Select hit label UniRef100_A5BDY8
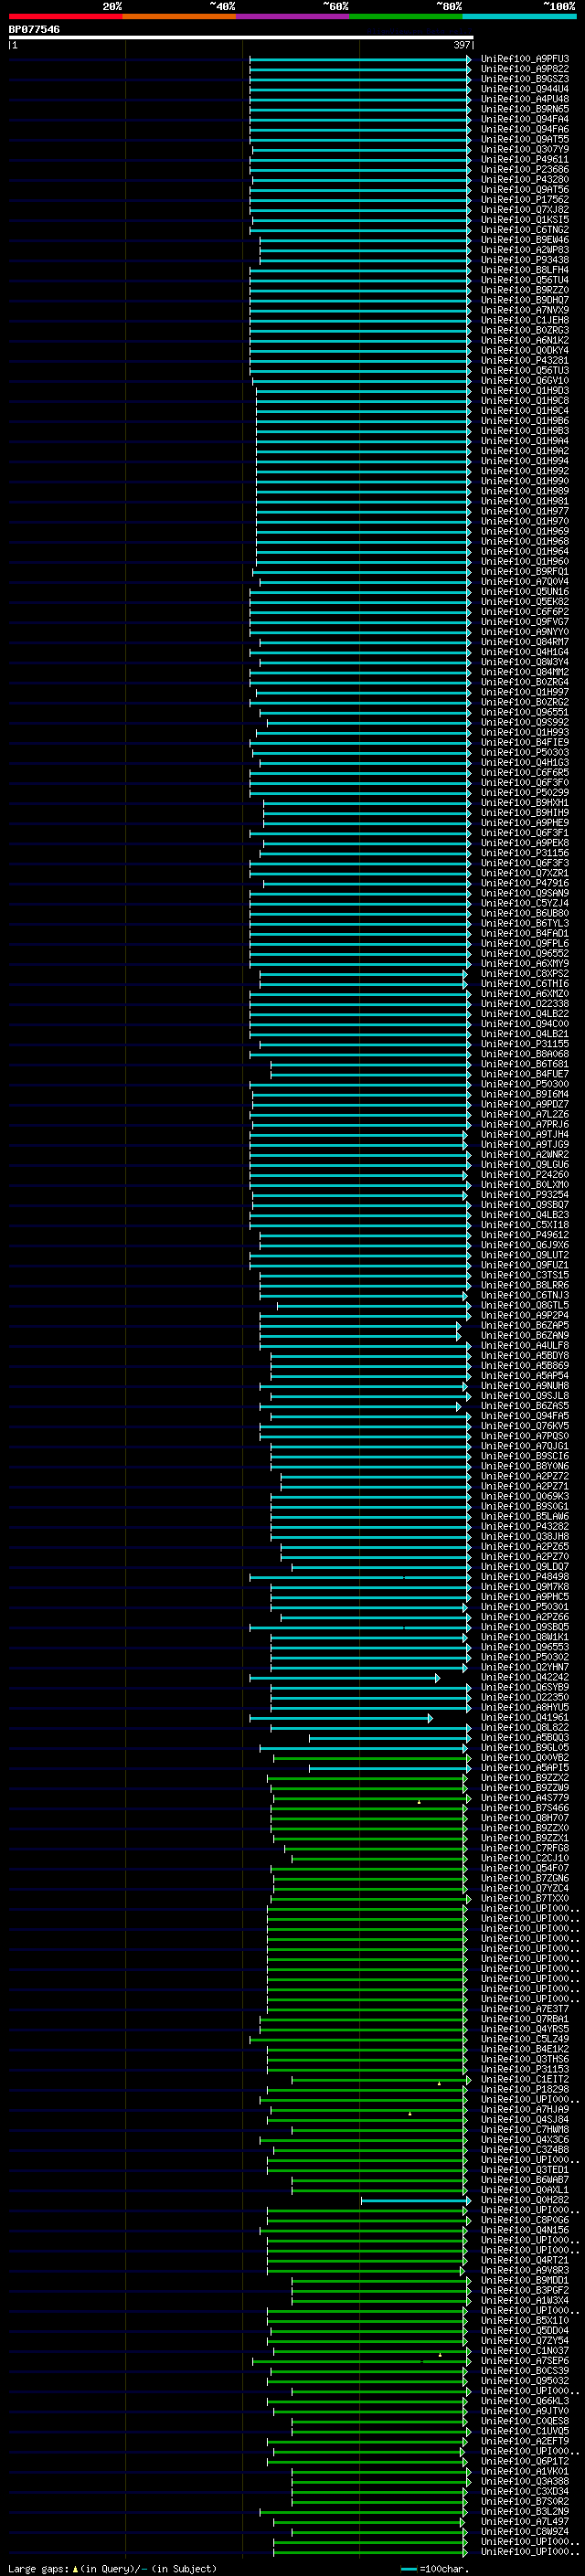This screenshot has height=2576, width=585. pos(525,1356)
